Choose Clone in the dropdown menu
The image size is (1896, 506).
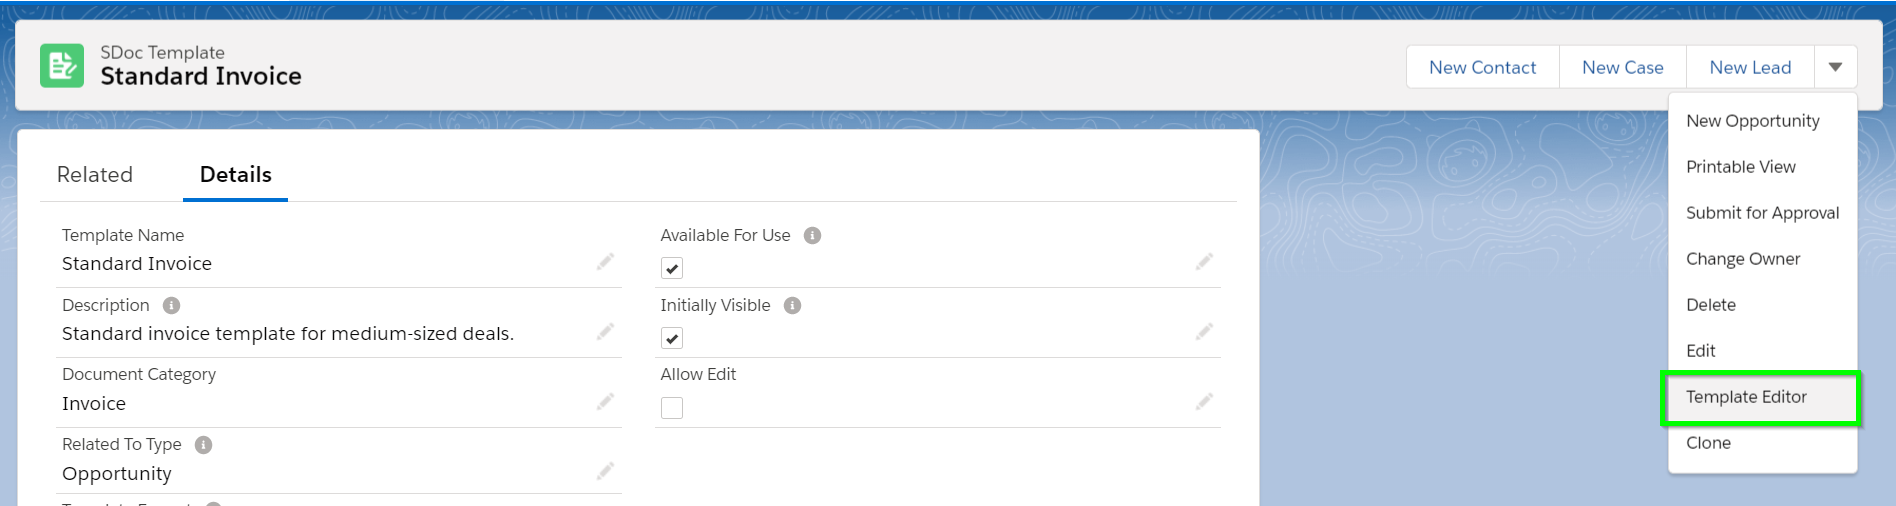(1708, 443)
